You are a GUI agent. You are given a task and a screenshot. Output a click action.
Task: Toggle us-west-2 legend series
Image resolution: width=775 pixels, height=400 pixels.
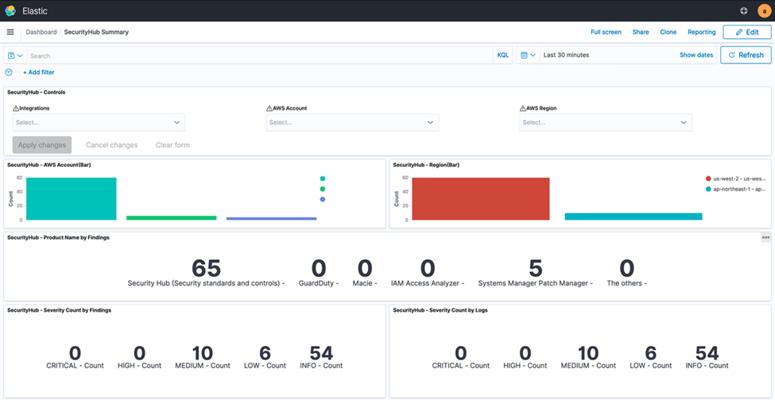point(736,178)
